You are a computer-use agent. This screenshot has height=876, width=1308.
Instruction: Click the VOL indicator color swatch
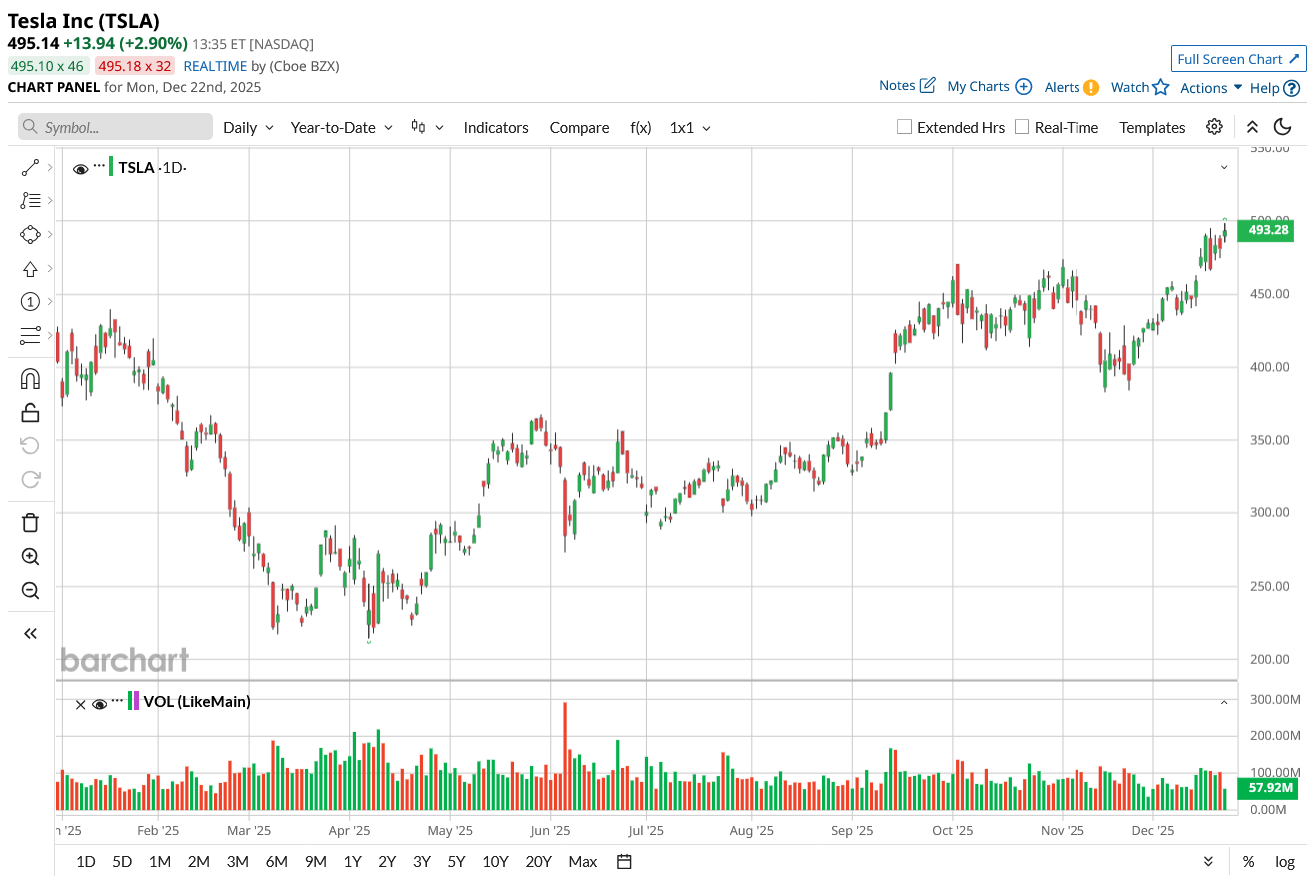pyautogui.click(x=133, y=701)
